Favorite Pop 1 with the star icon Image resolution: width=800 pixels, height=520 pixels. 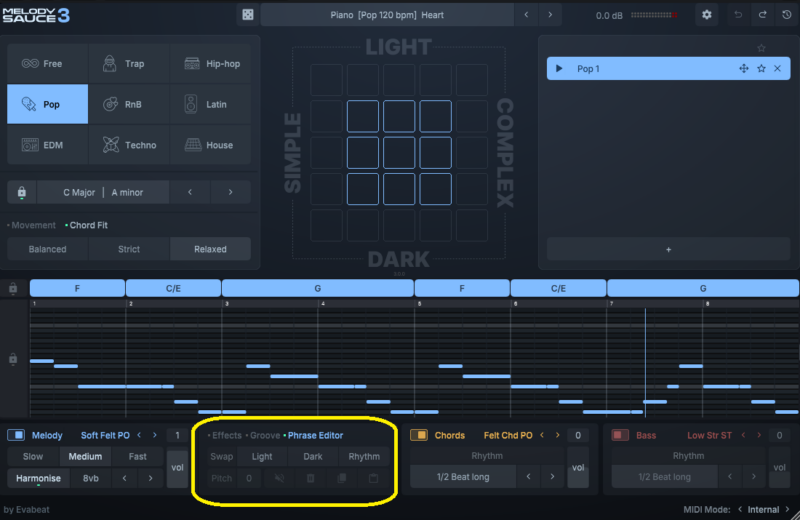(761, 69)
